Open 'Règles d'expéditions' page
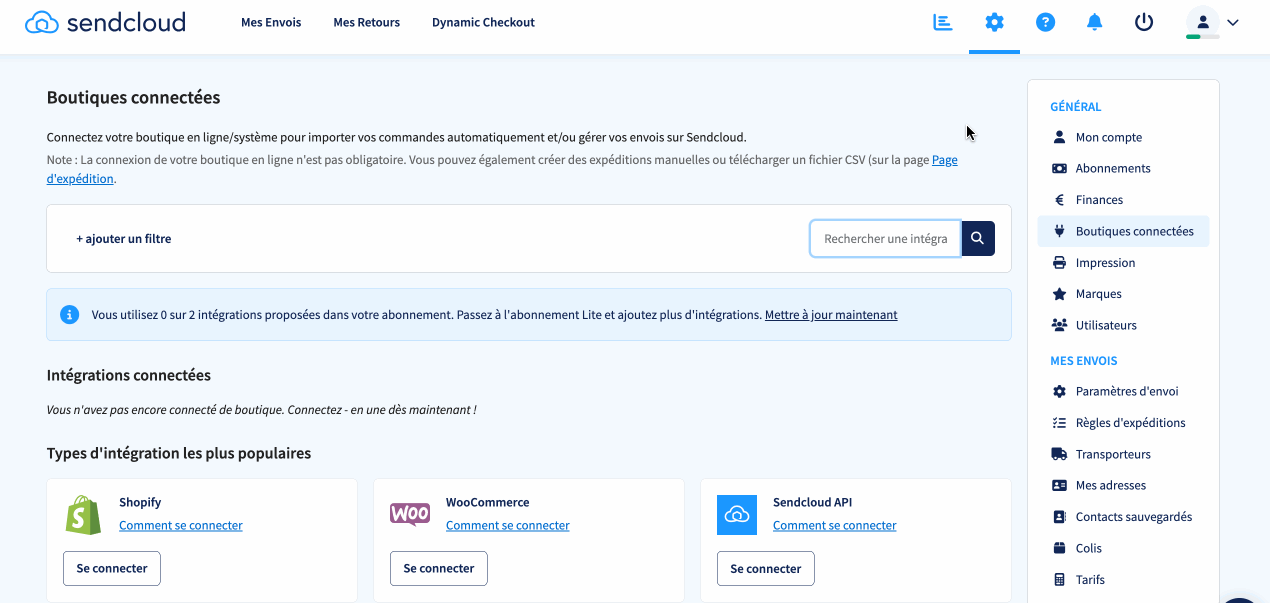The width and height of the screenshot is (1270, 603). click(1131, 423)
